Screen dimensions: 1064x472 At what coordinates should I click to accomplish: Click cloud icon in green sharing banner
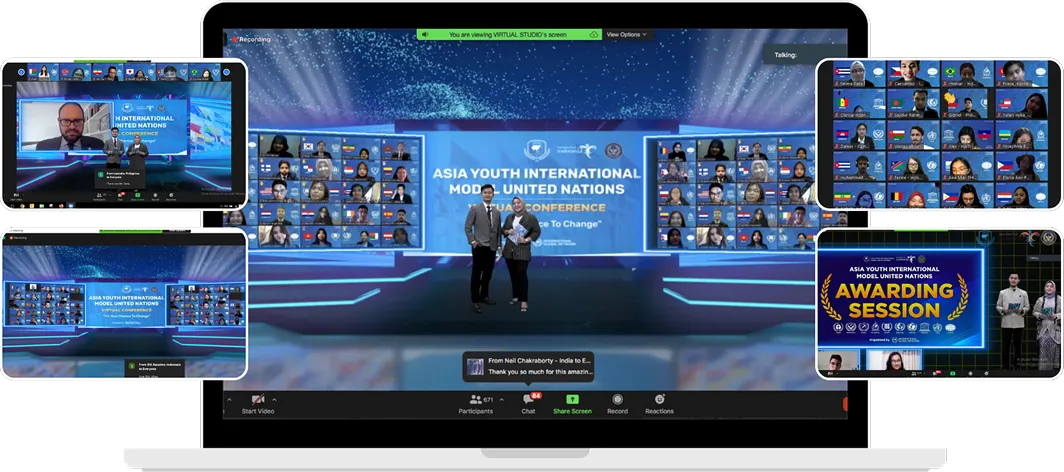point(594,34)
